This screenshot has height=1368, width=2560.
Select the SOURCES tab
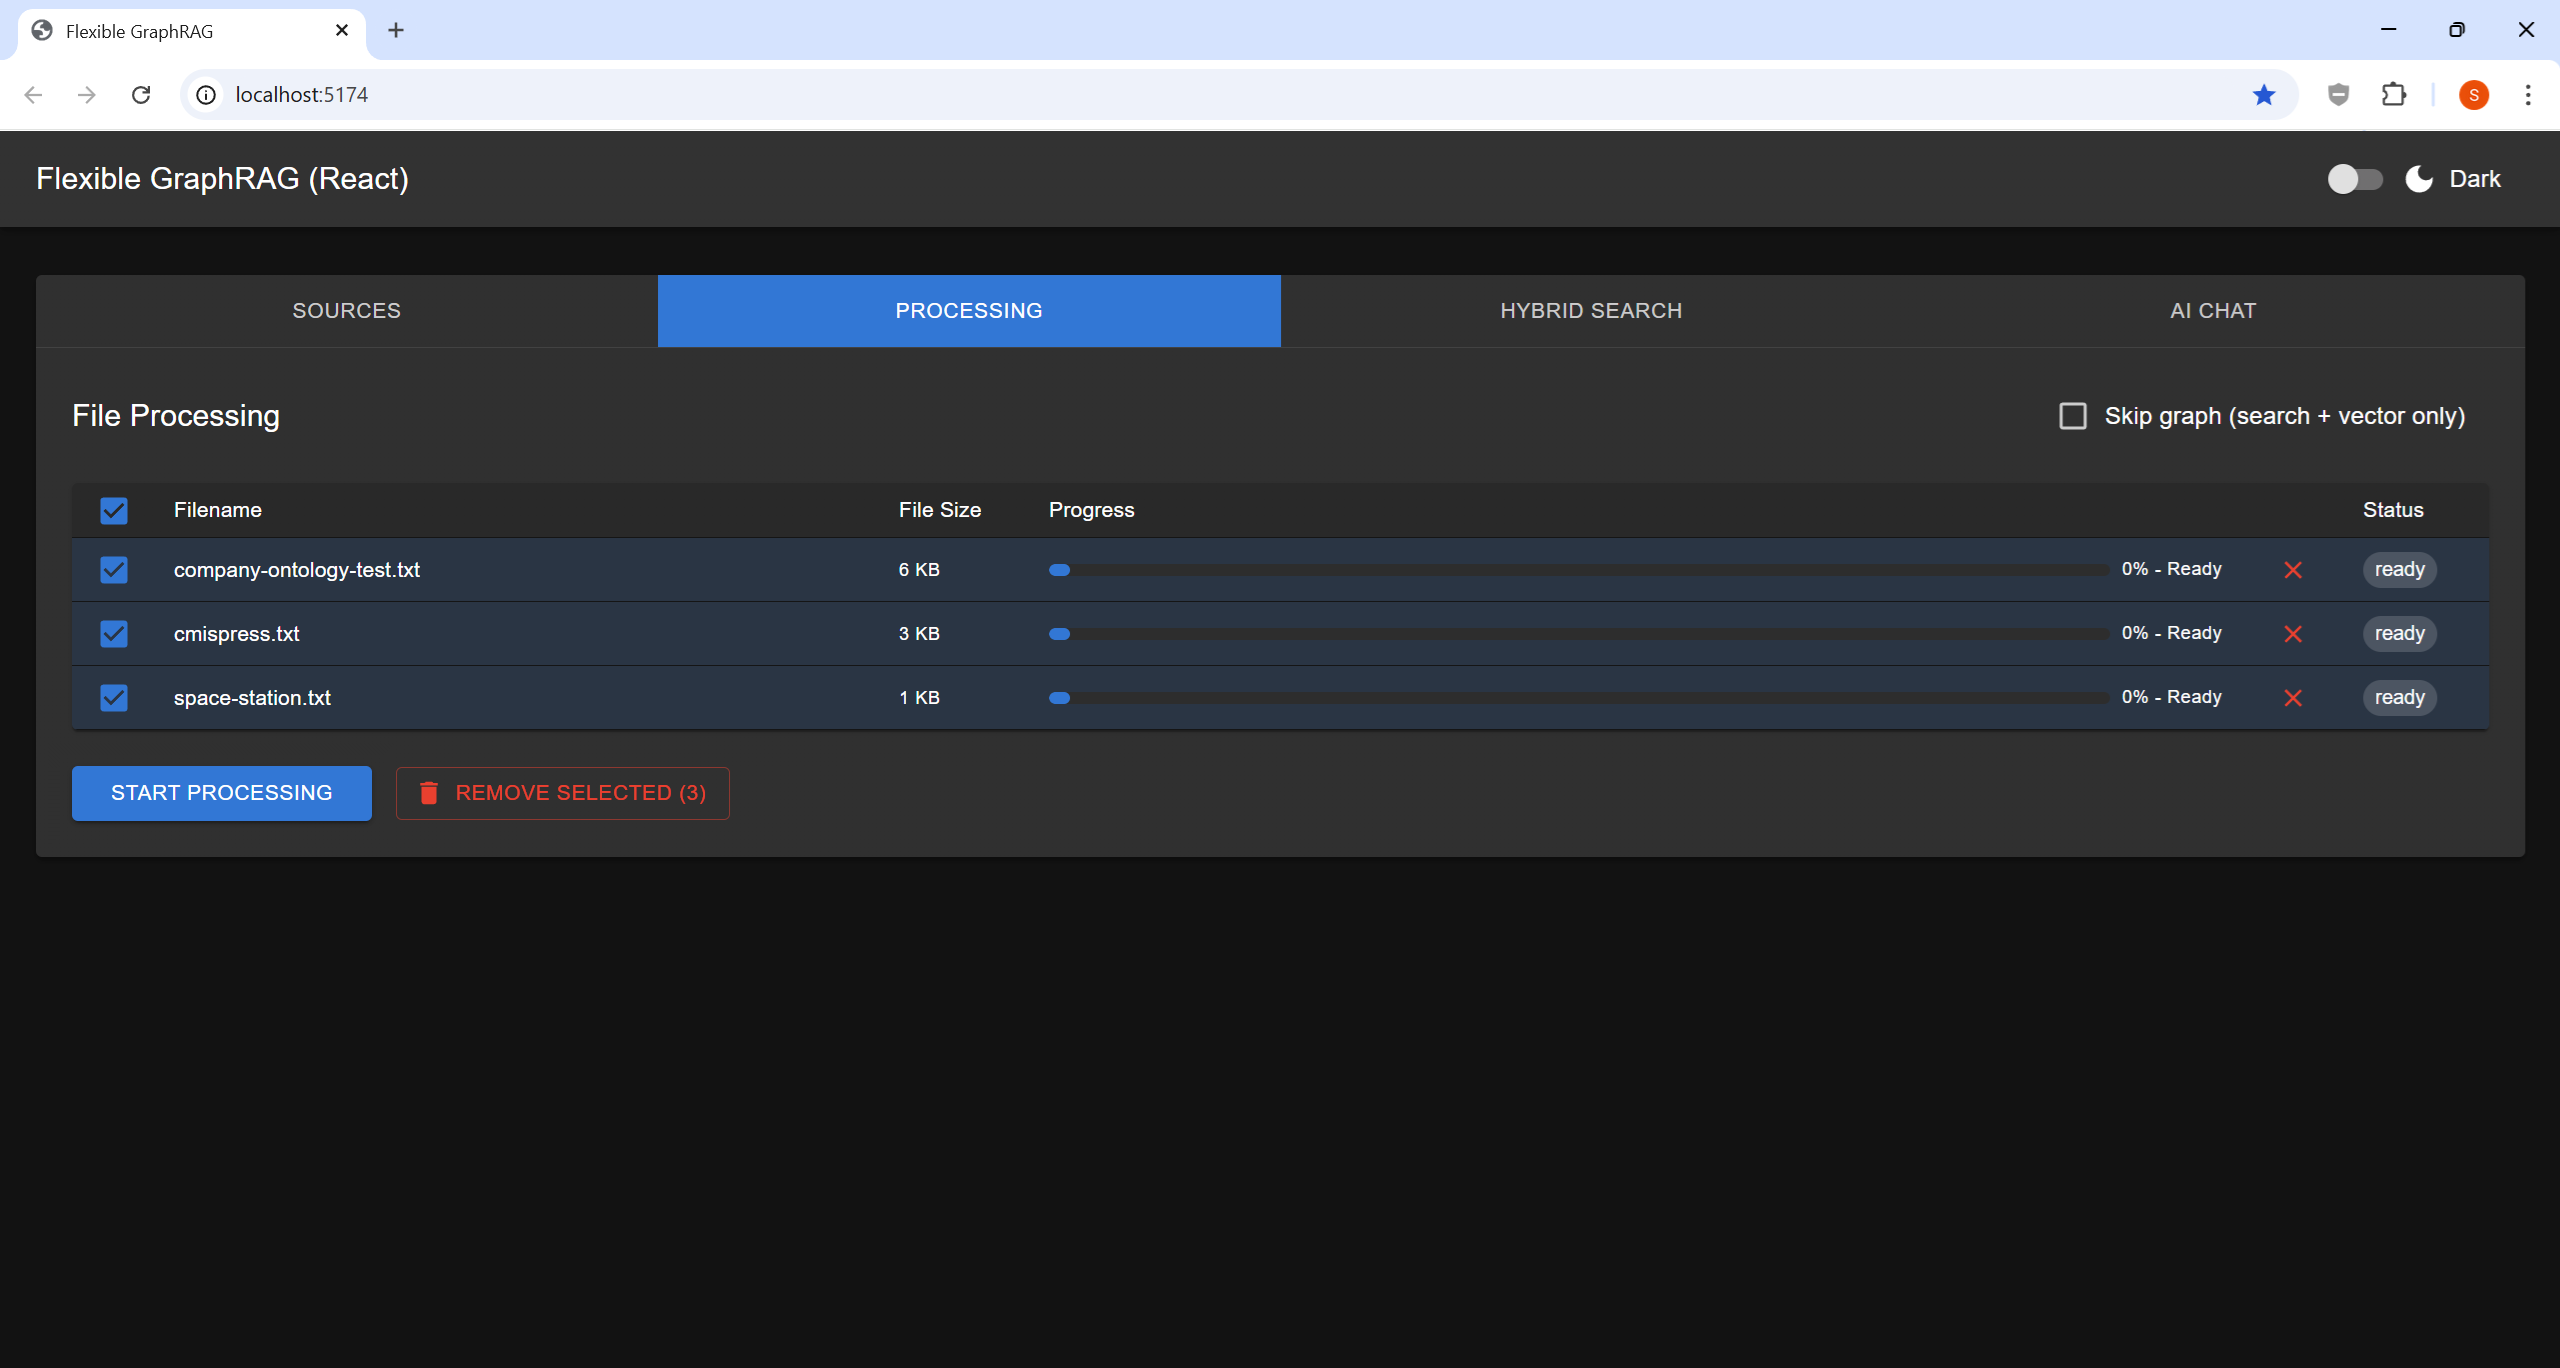tap(347, 310)
